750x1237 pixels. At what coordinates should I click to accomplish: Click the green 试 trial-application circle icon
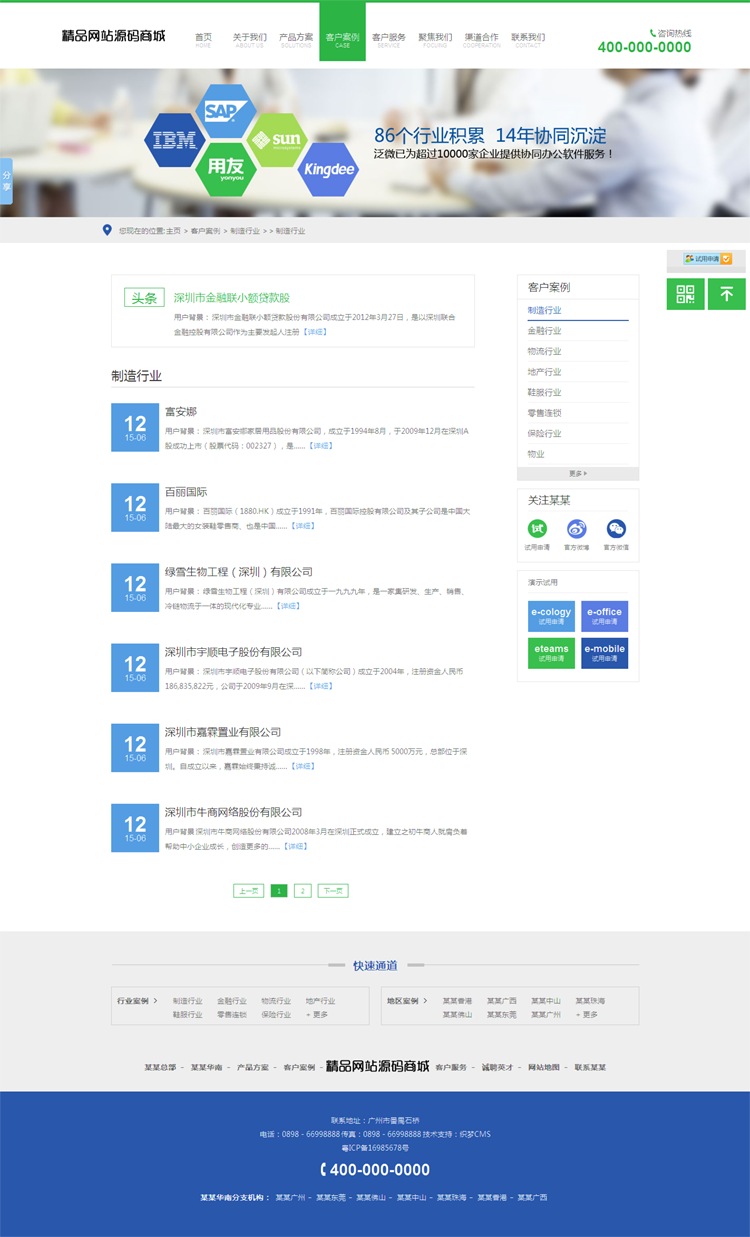(537, 529)
